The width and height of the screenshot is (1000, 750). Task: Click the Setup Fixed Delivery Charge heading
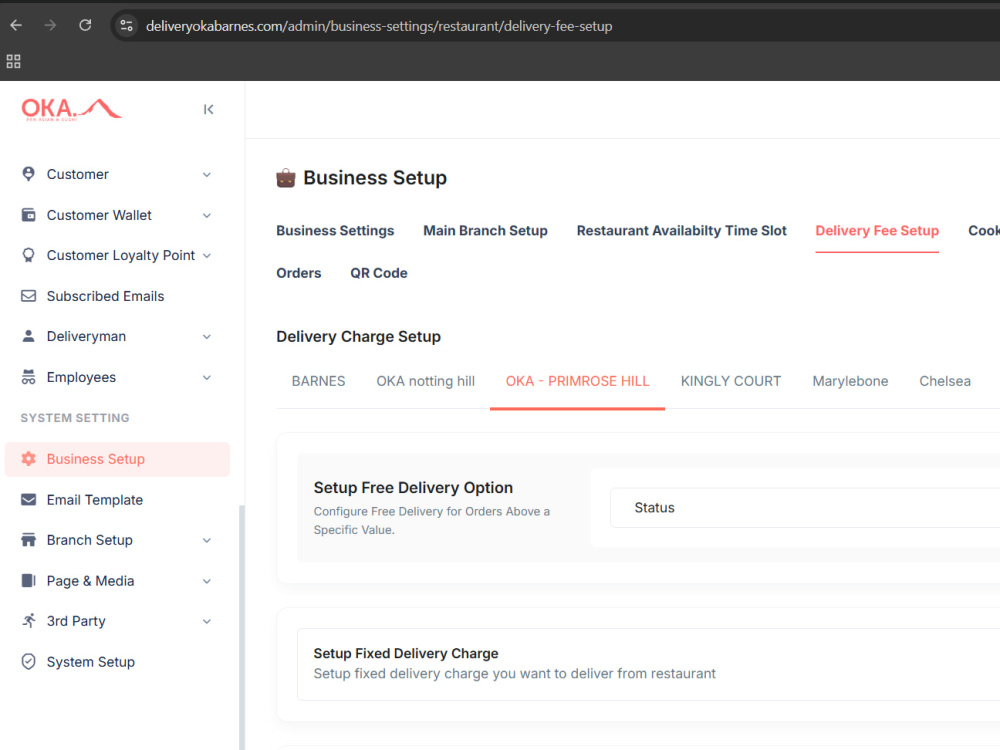[x=406, y=653]
